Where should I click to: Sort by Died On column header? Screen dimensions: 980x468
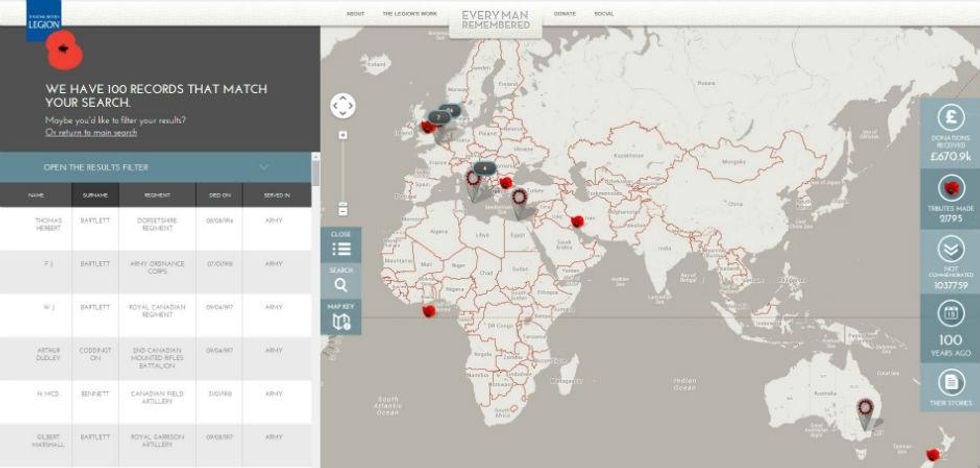(x=219, y=195)
